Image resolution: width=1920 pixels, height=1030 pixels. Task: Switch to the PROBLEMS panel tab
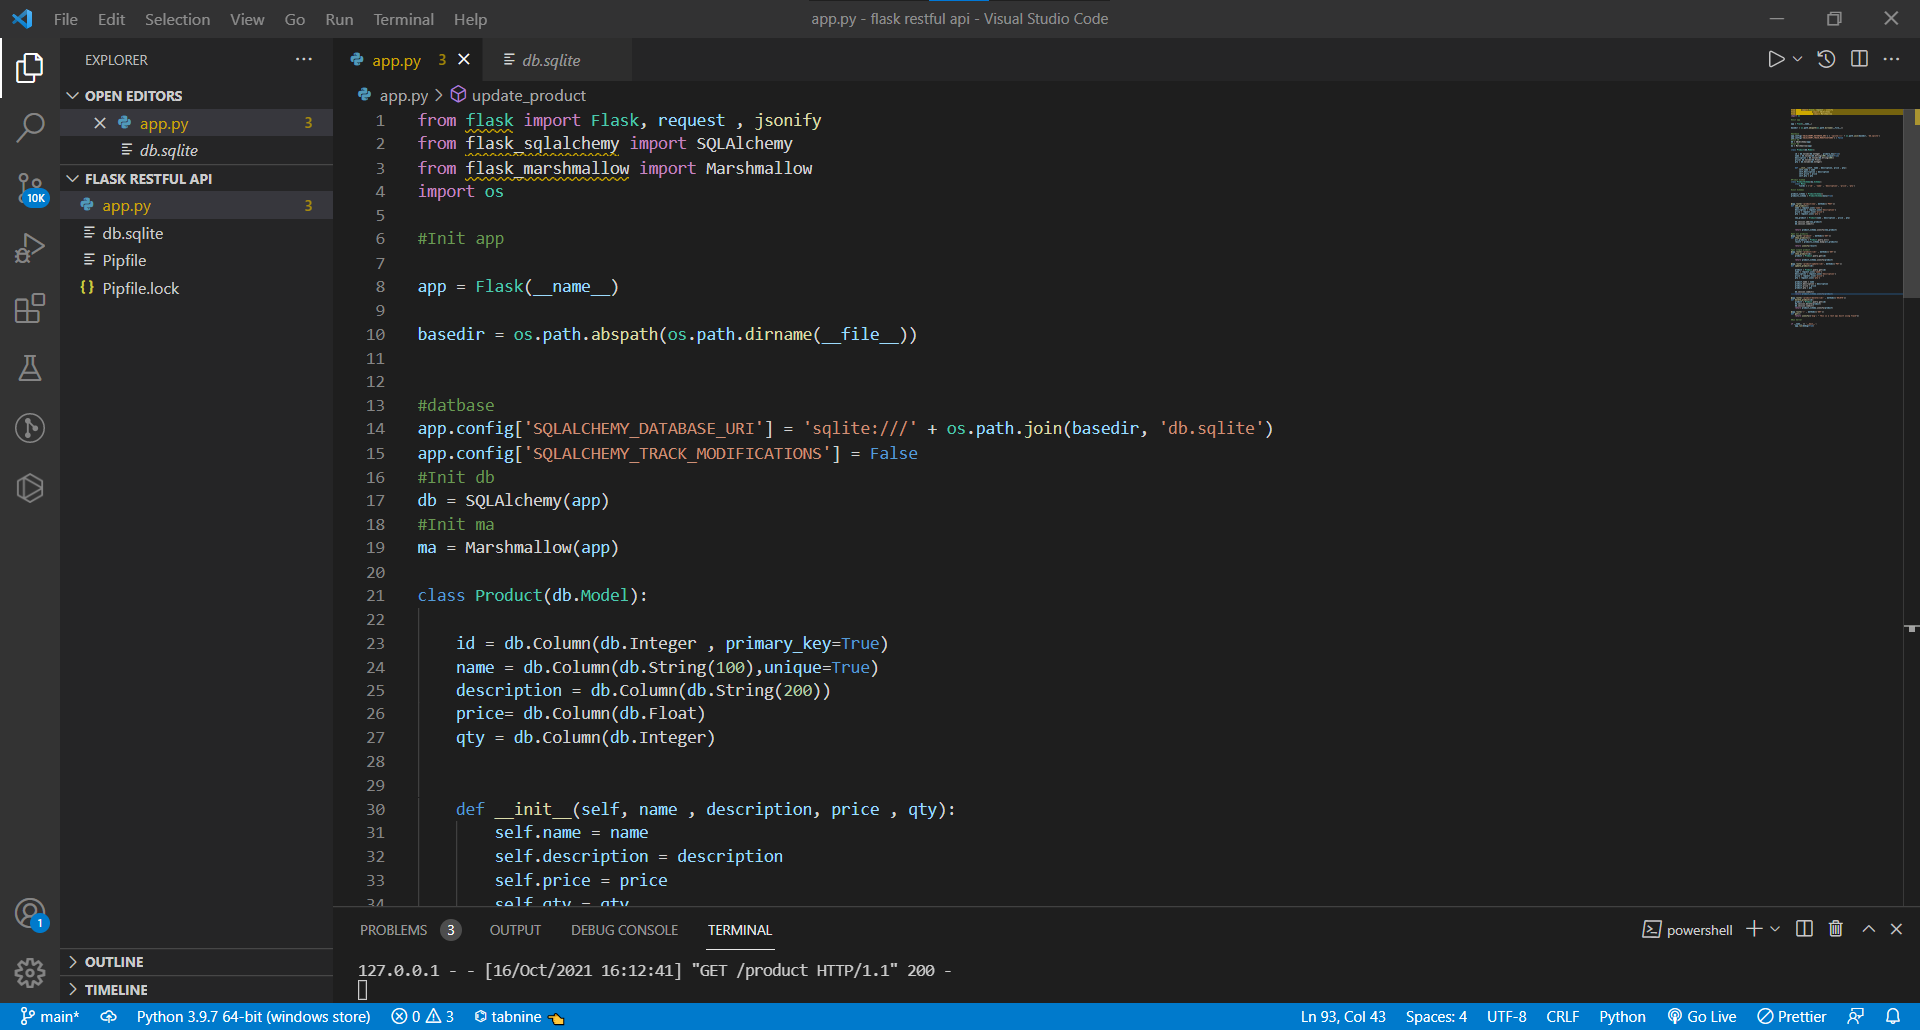393,930
